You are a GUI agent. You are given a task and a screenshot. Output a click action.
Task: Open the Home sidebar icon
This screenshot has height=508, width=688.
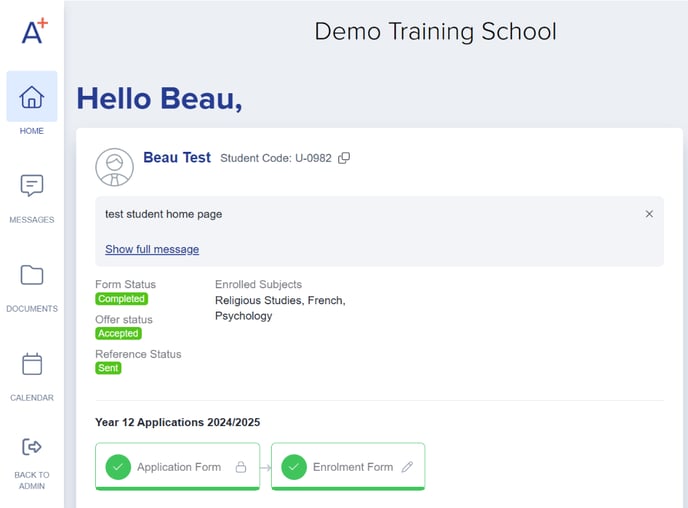(32, 97)
